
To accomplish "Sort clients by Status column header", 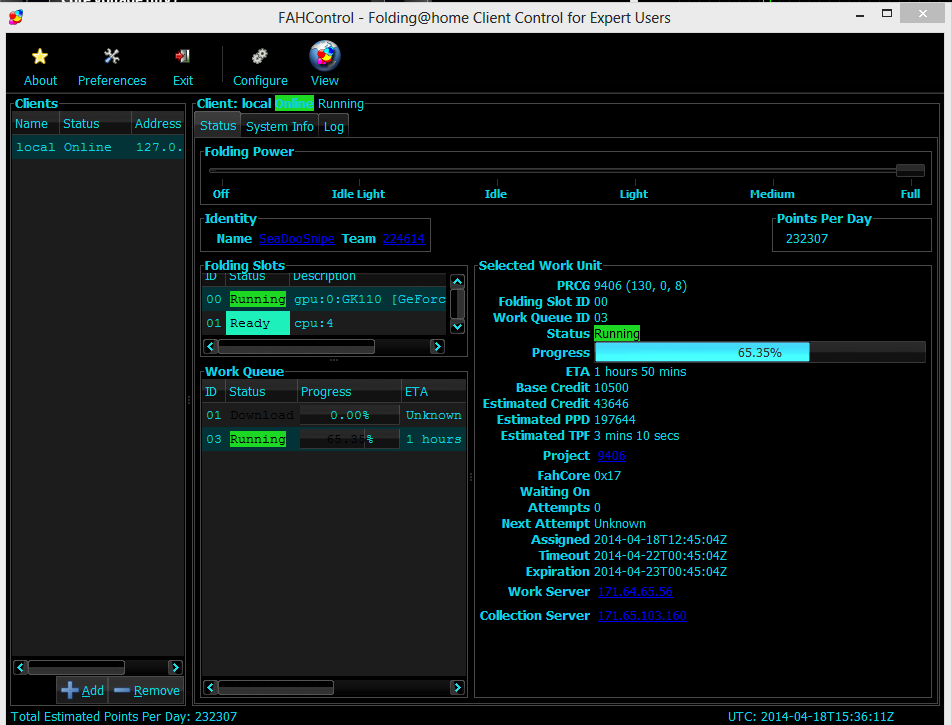I will click(95, 123).
